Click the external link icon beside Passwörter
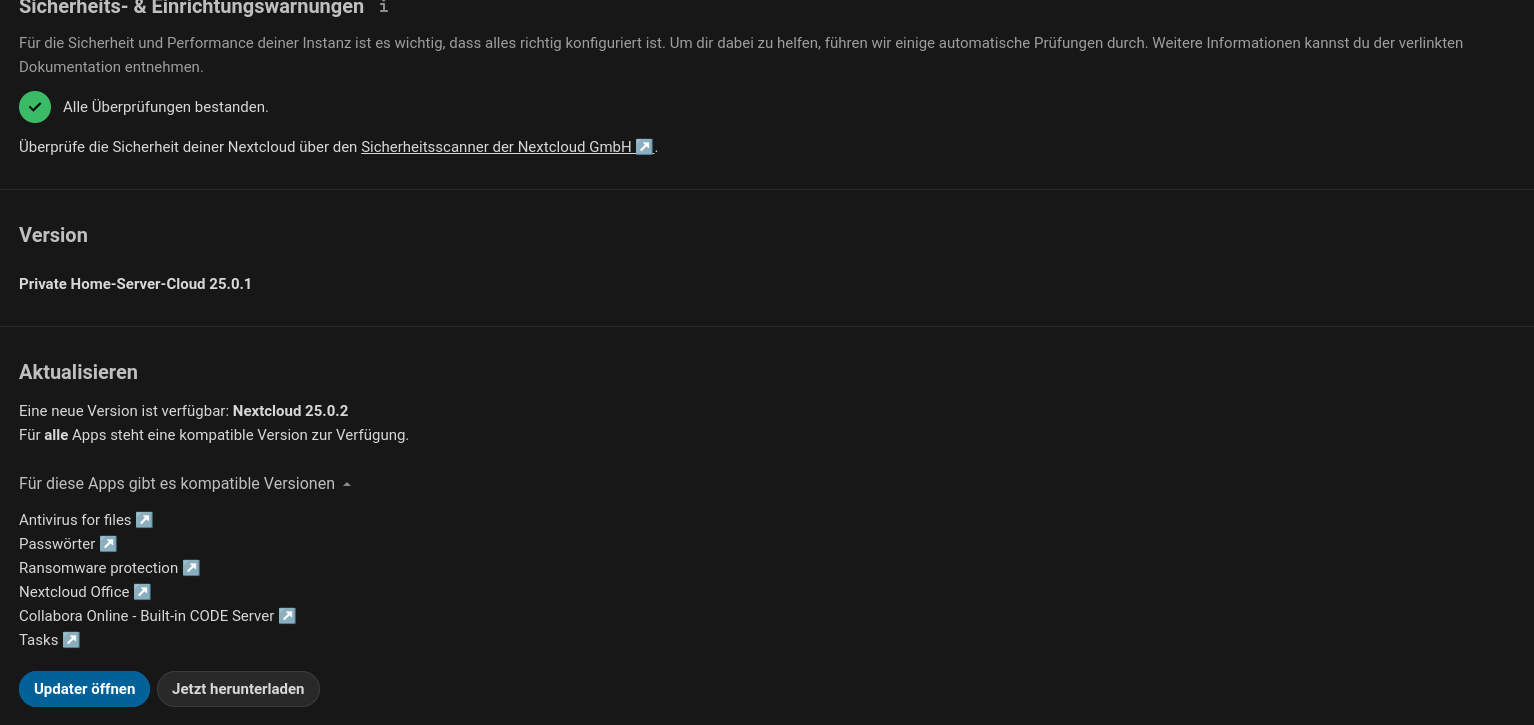Screen dimensions: 1534x725 108,544
